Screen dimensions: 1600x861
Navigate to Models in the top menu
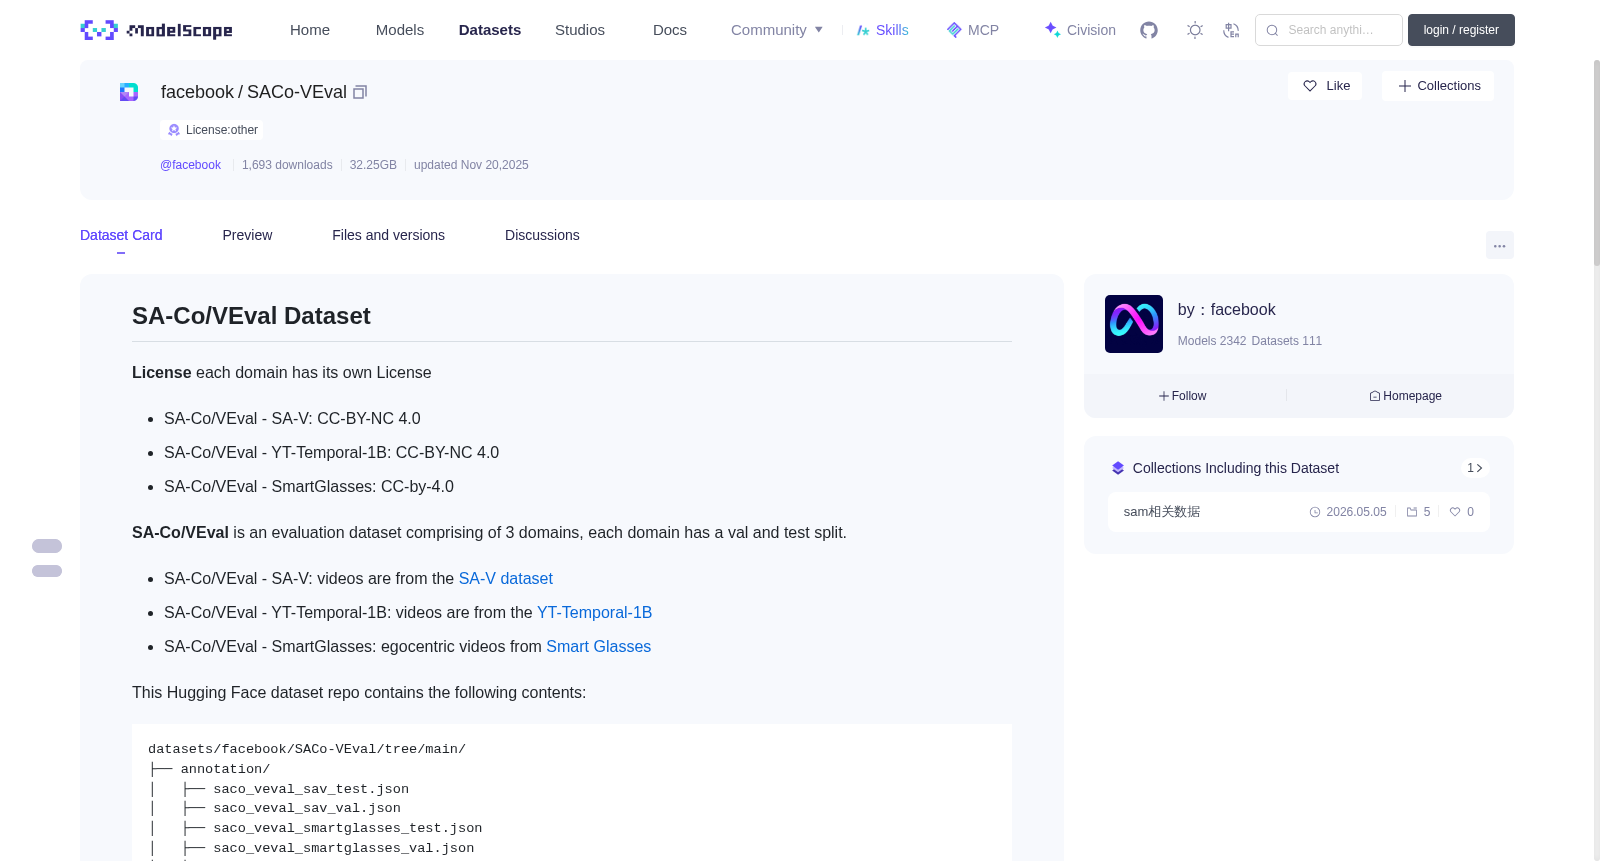(400, 30)
